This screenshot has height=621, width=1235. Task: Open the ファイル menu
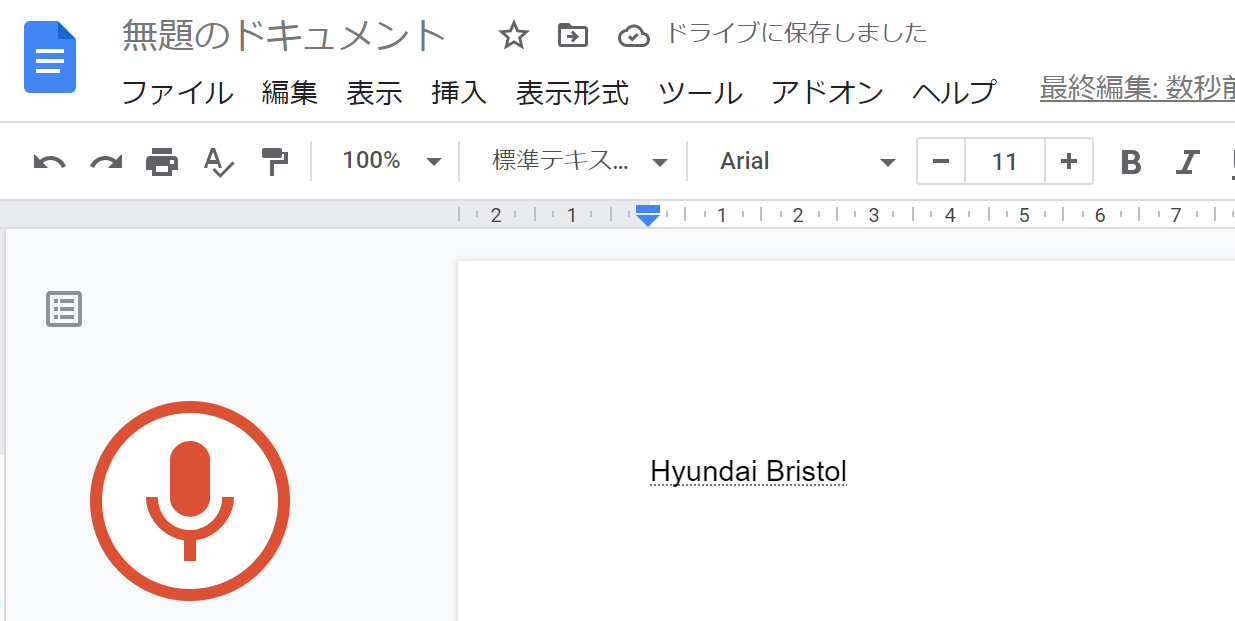pyautogui.click(x=177, y=93)
